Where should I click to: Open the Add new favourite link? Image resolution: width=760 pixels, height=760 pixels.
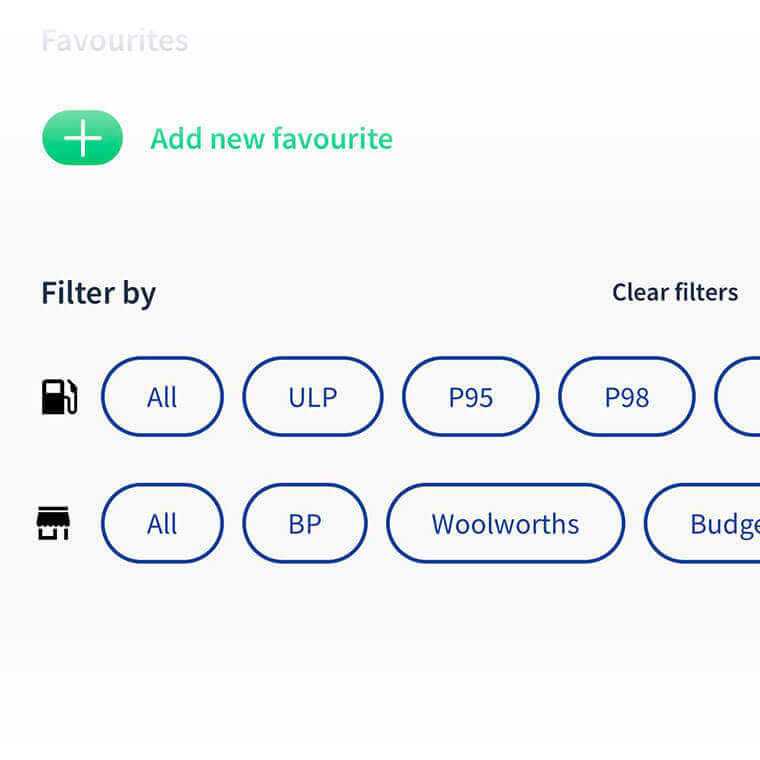(x=271, y=138)
